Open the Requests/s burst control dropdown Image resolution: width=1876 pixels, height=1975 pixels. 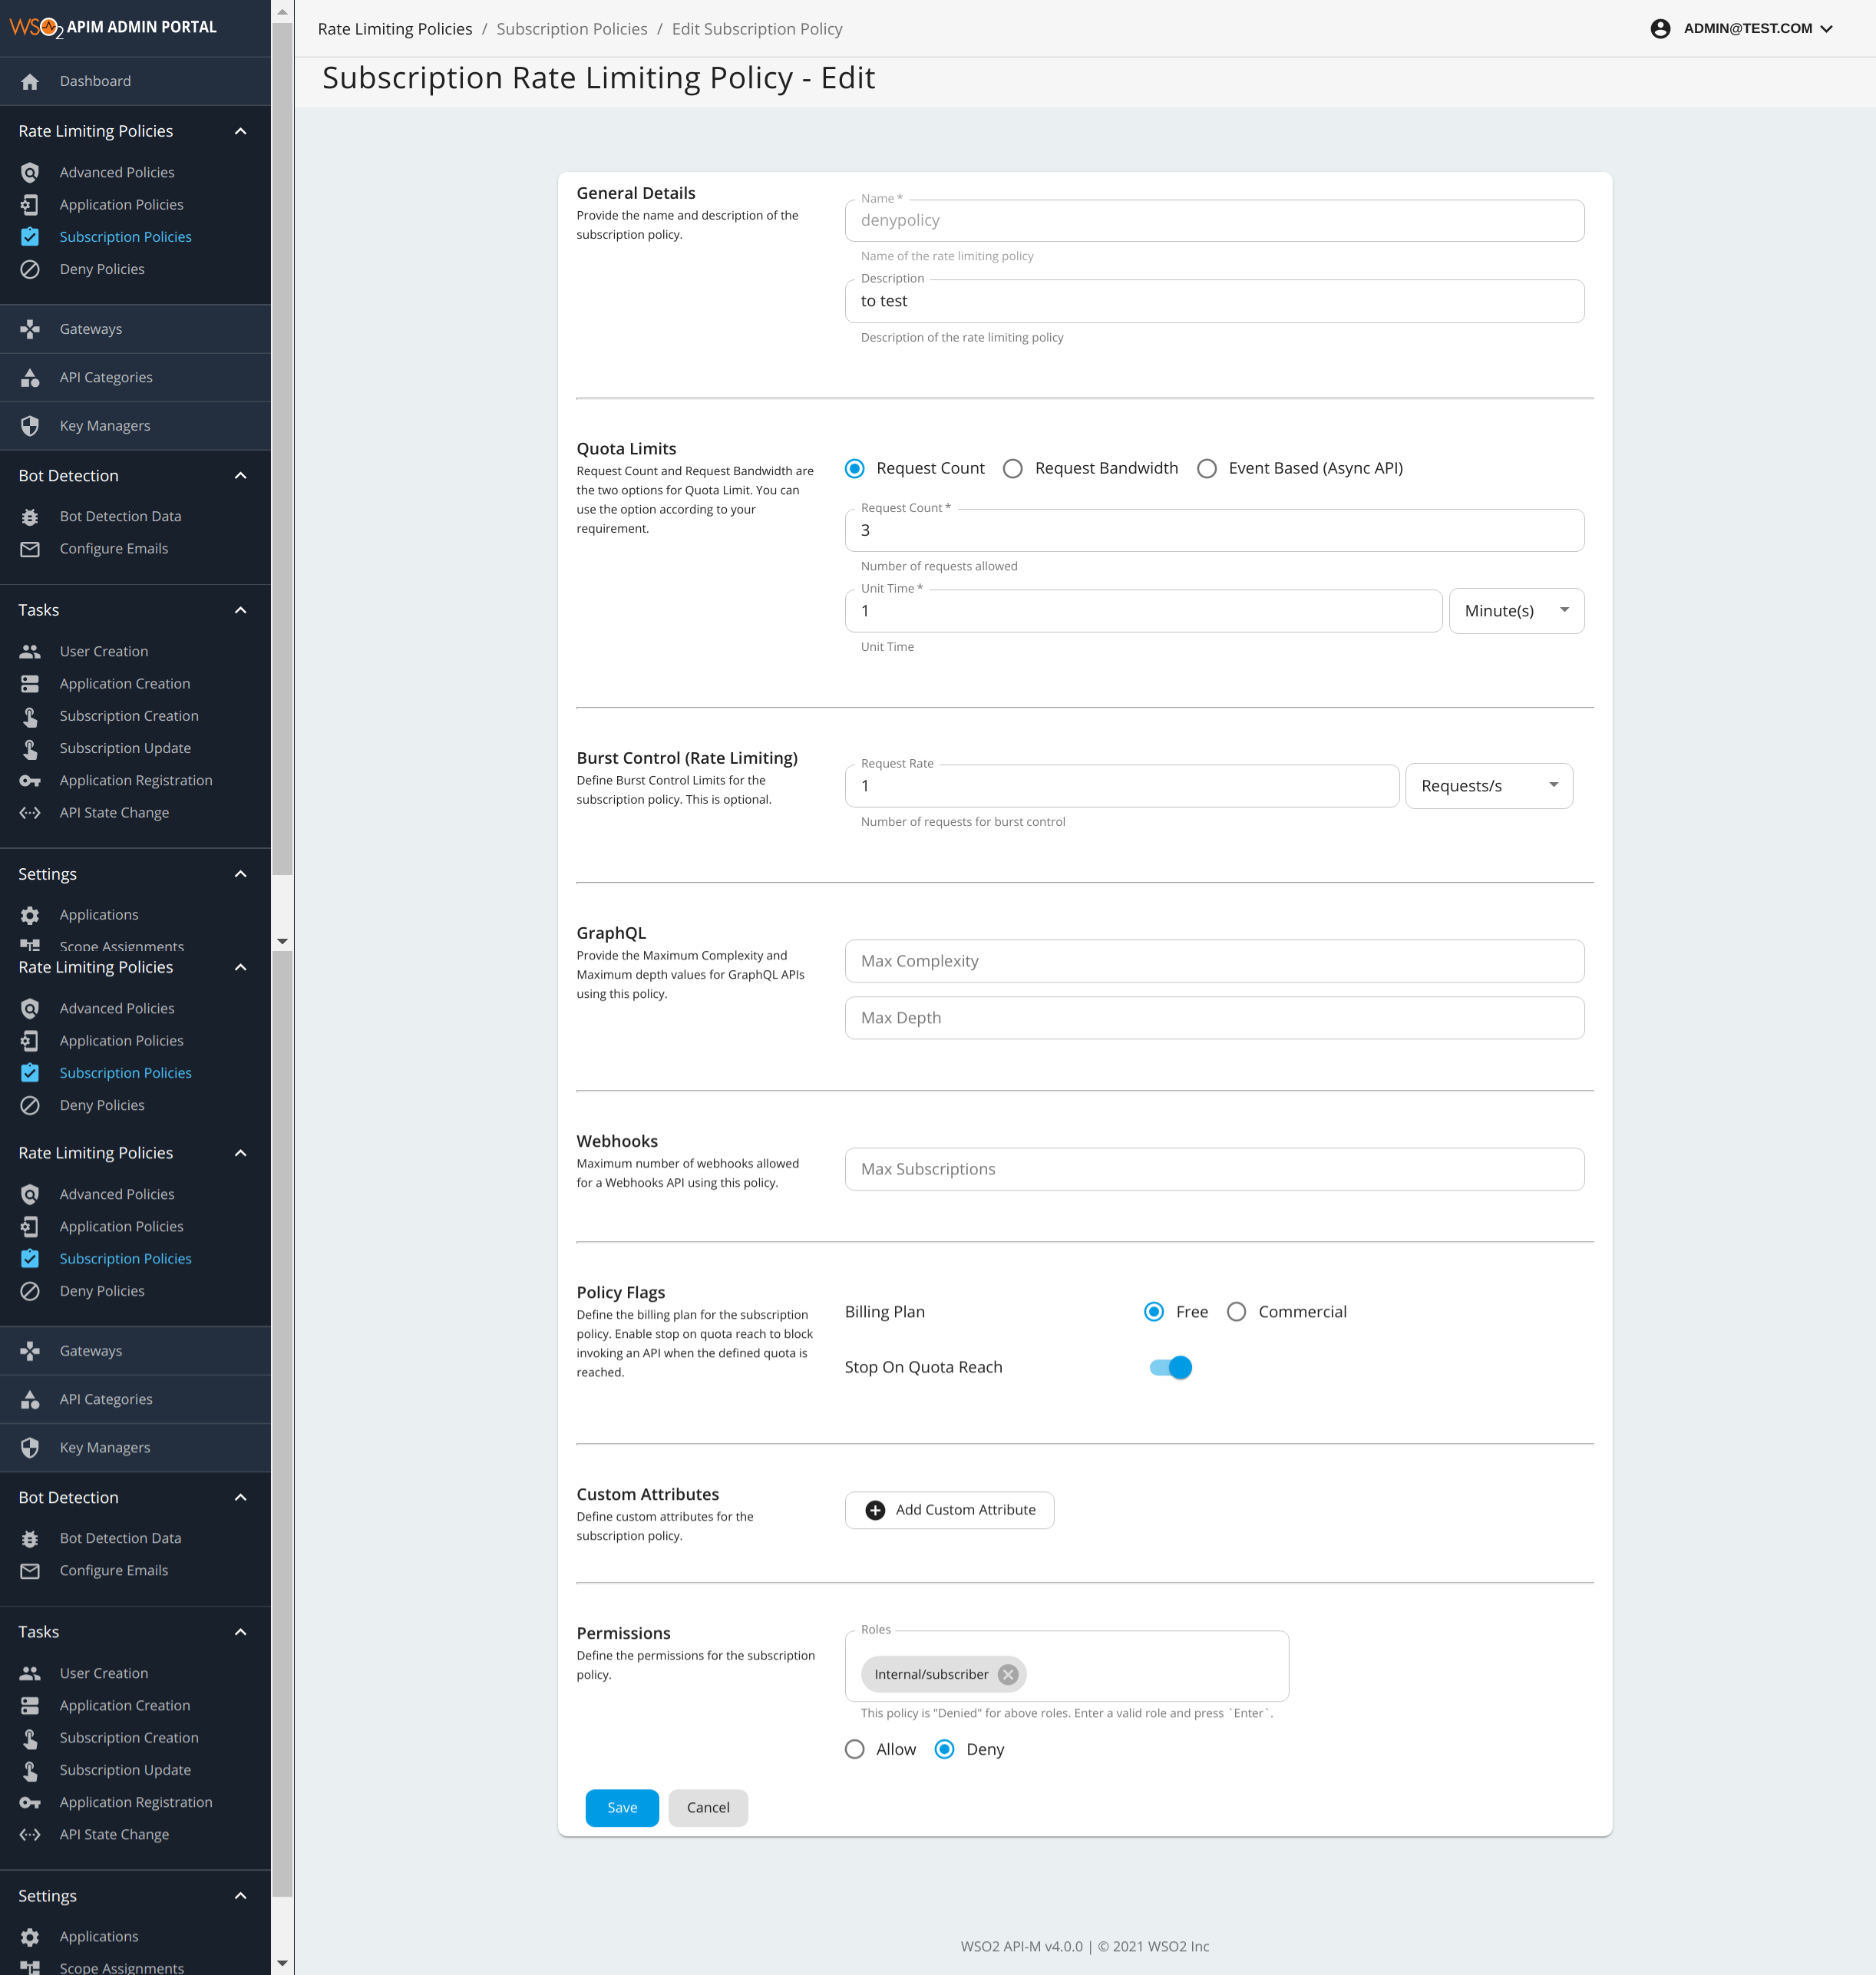pyautogui.click(x=1489, y=786)
